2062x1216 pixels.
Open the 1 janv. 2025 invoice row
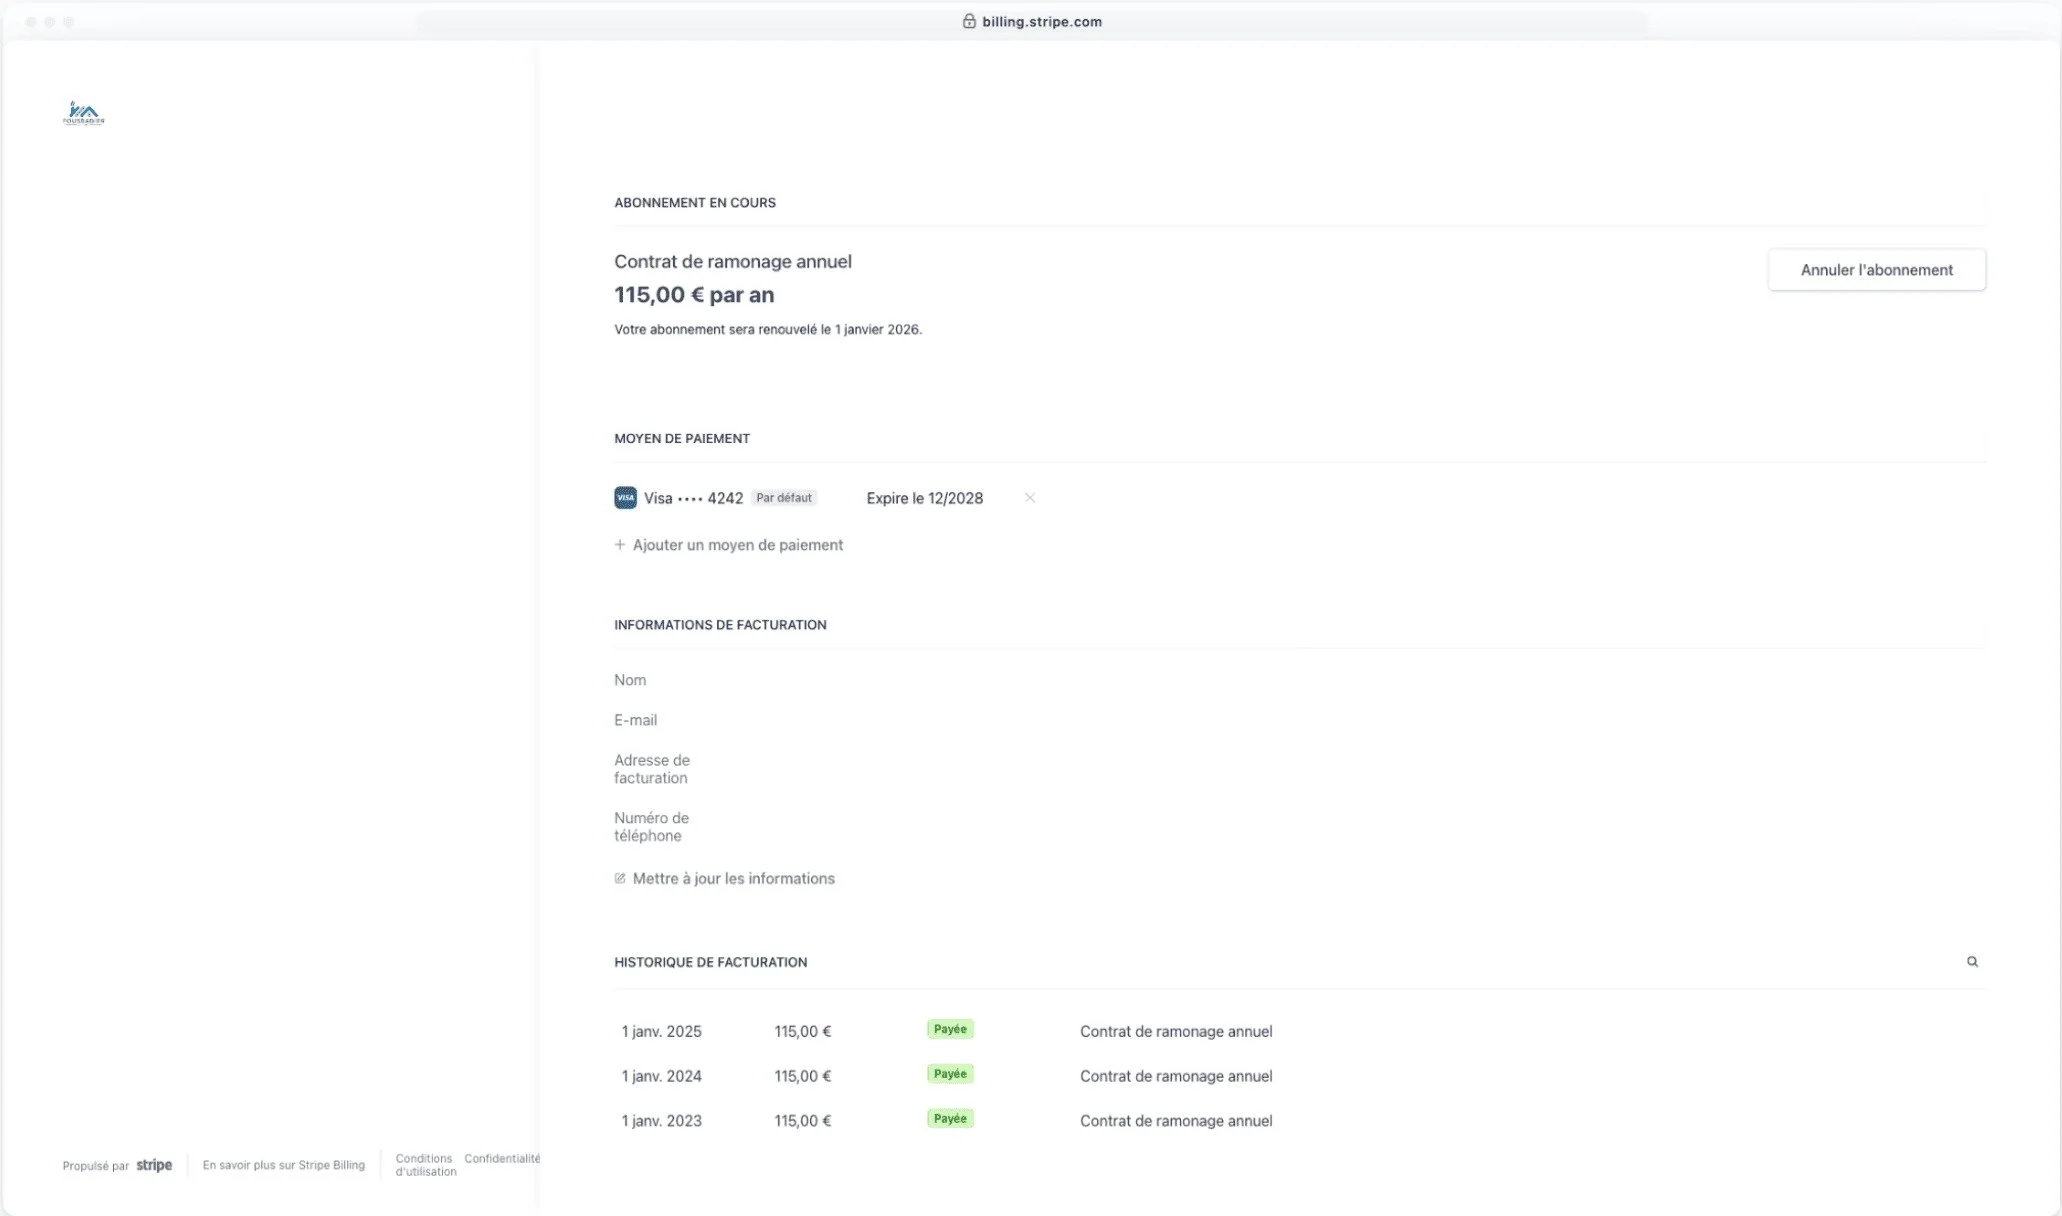point(661,1031)
